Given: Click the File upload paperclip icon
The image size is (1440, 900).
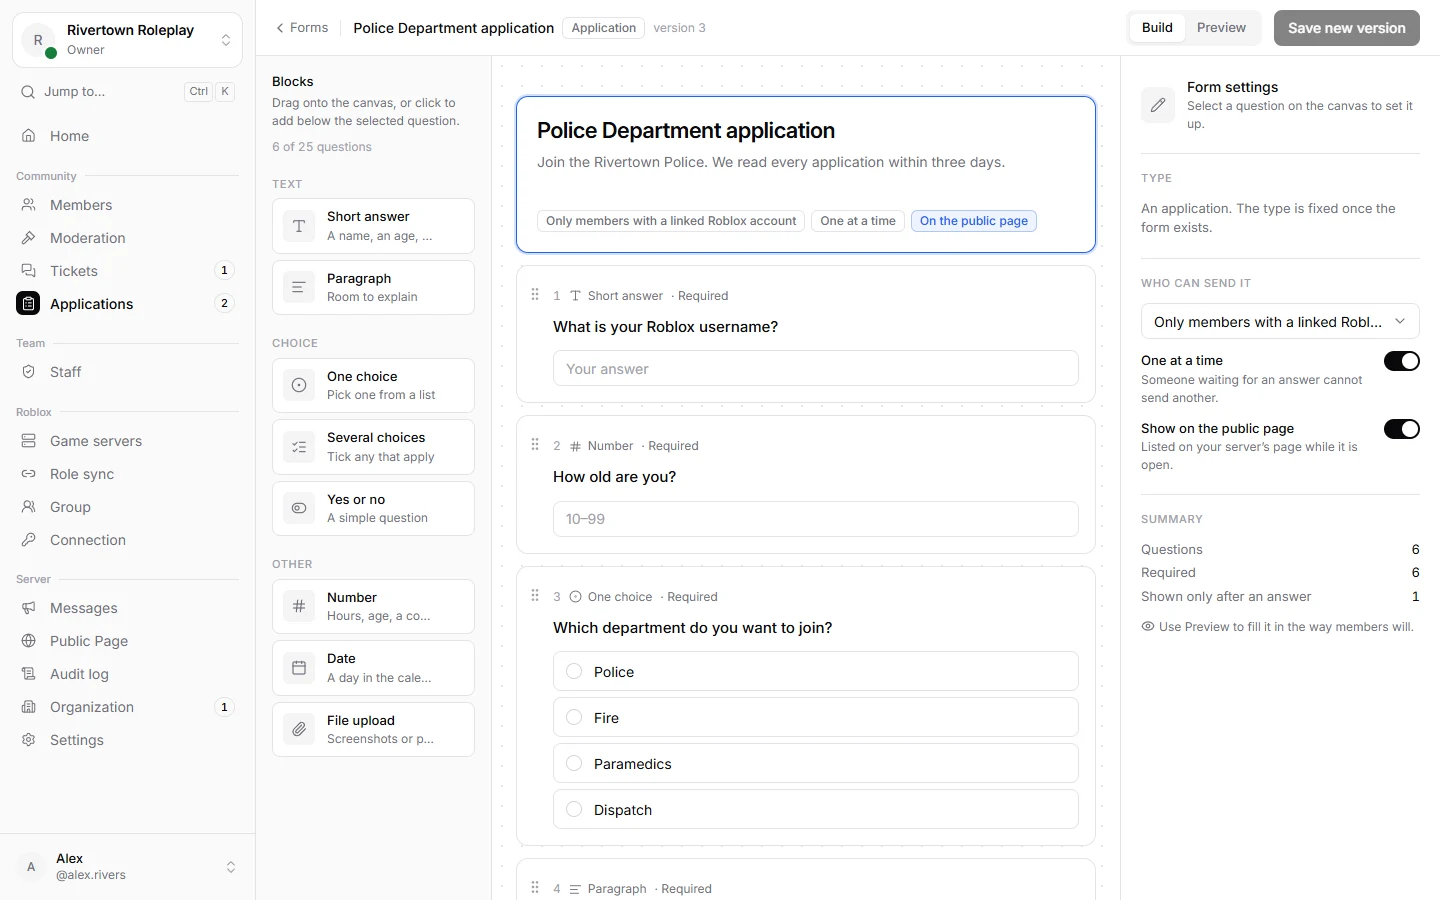Looking at the screenshot, I should 299,730.
